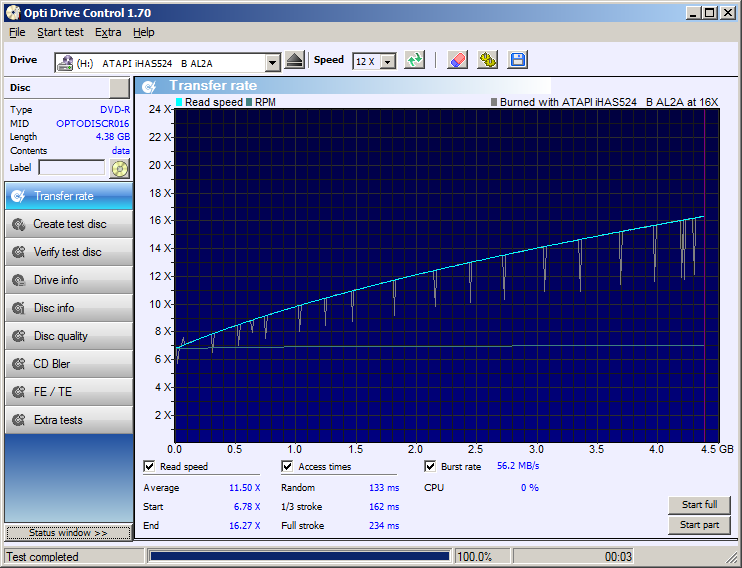The width and height of the screenshot is (742, 568).
Task: Open the Start test menu
Action: pos(60,32)
